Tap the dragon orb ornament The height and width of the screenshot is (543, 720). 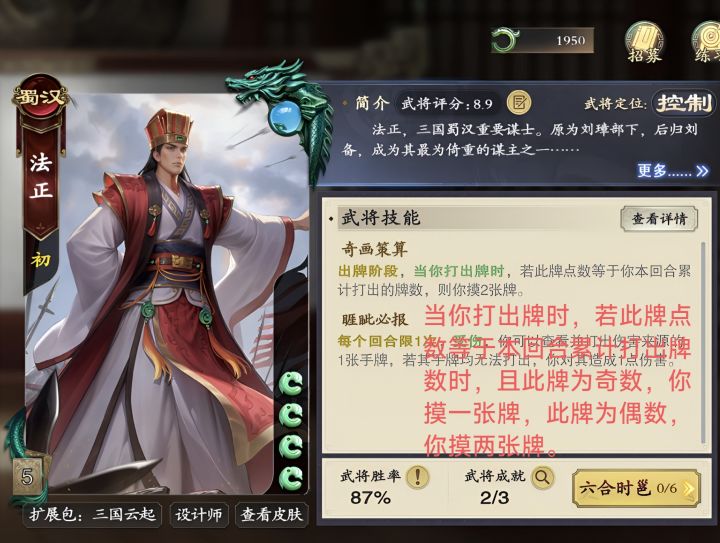tap(284, 118)
